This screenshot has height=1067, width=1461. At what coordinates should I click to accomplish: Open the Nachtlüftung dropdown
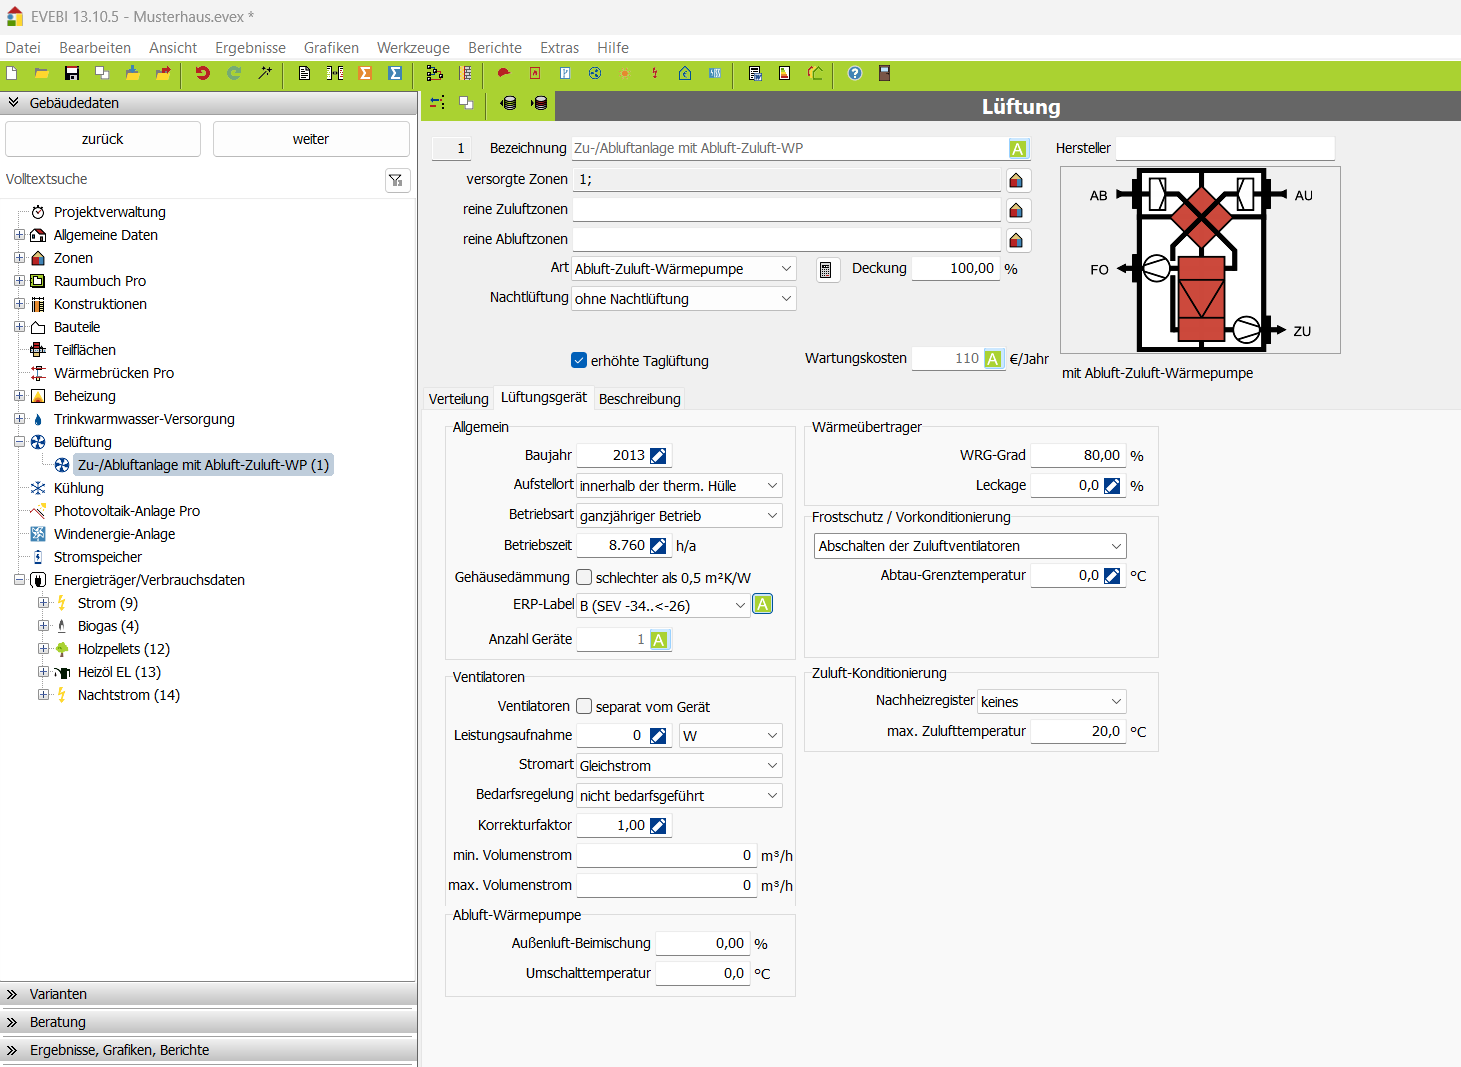click(x=684, y=298)
